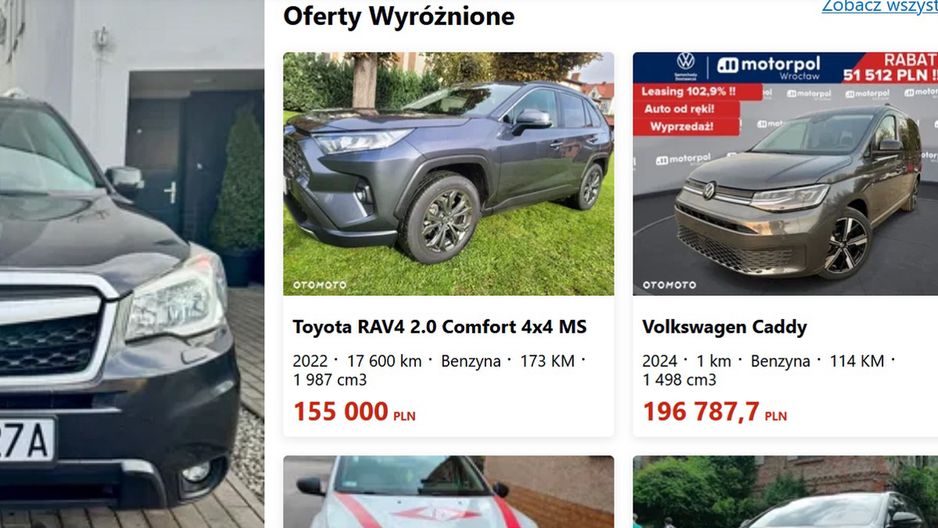Click OTOMOTO watermark on the Caddy photo
Screen dimensions: 938x528
(669, 285)
